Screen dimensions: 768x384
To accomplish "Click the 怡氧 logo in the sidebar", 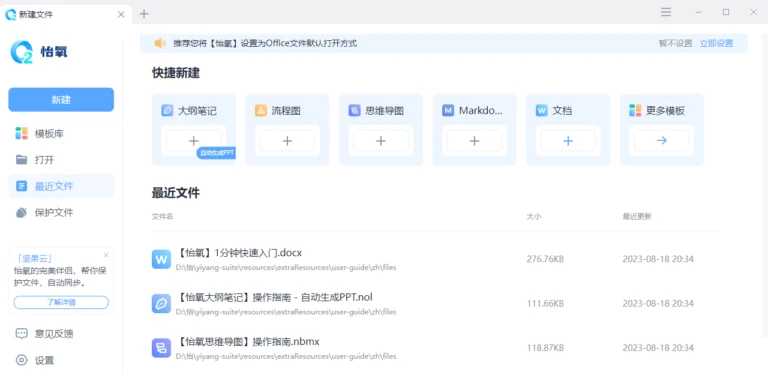I will point(39,52).
